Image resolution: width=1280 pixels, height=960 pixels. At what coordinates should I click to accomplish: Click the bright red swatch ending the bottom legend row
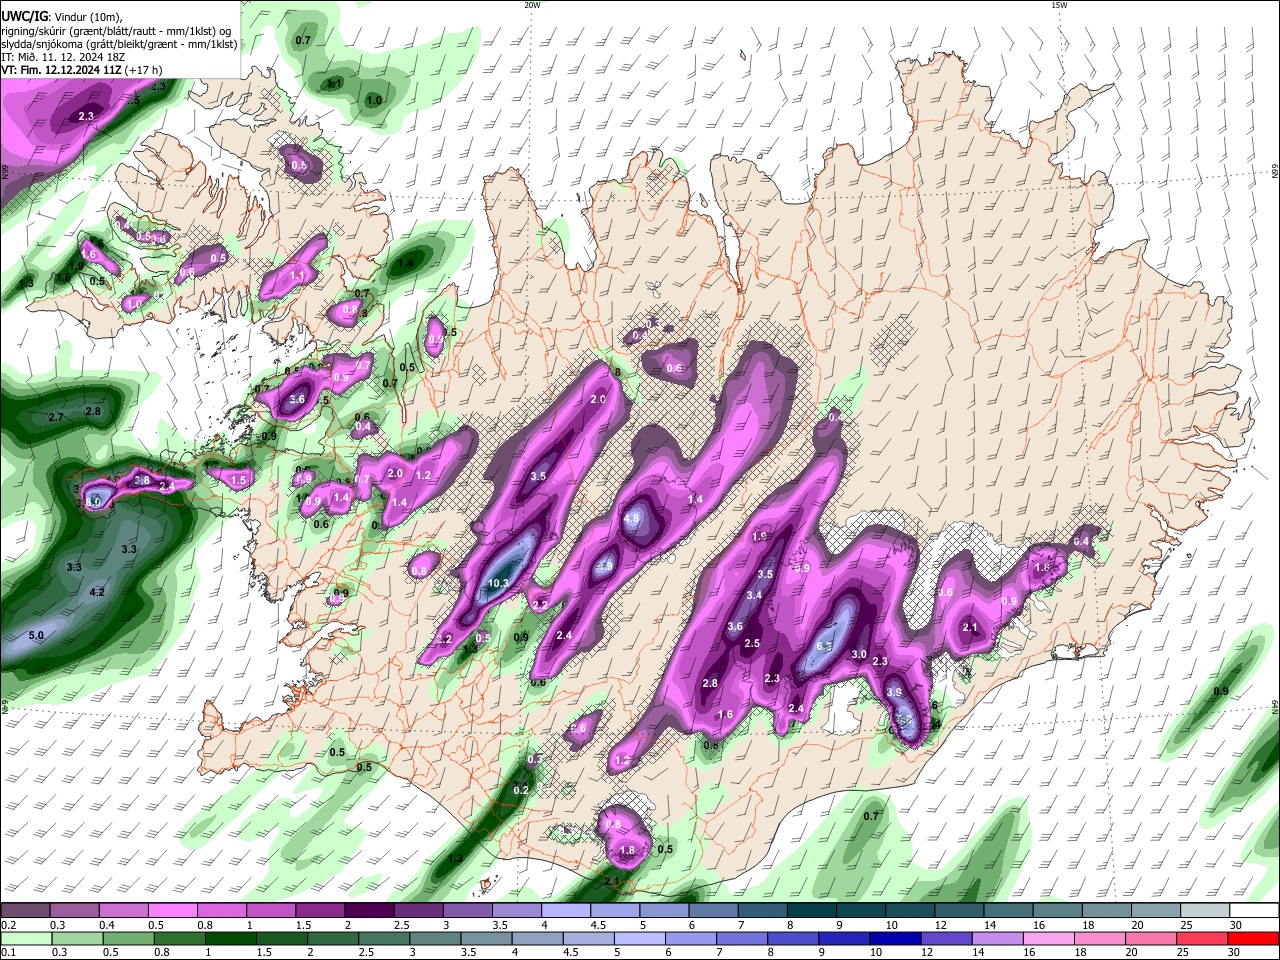point(1254,938)
